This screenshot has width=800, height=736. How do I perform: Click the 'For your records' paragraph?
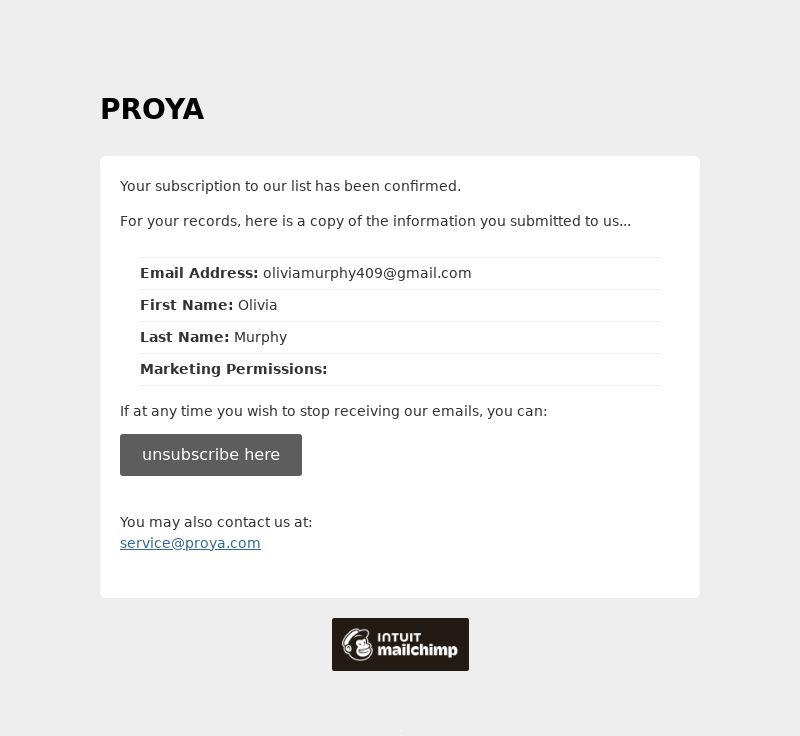[x=376, y=221]
